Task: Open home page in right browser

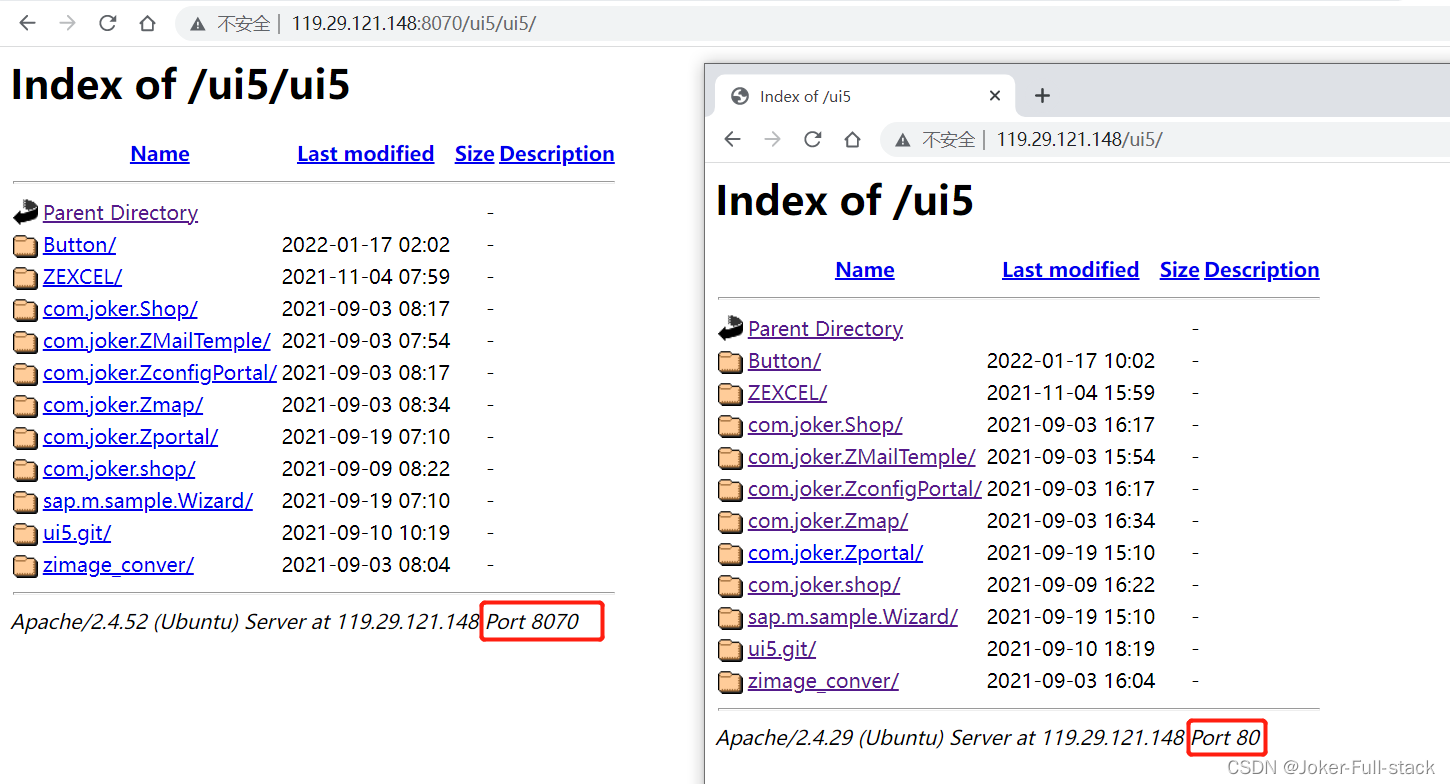Action: pos(852,139)
